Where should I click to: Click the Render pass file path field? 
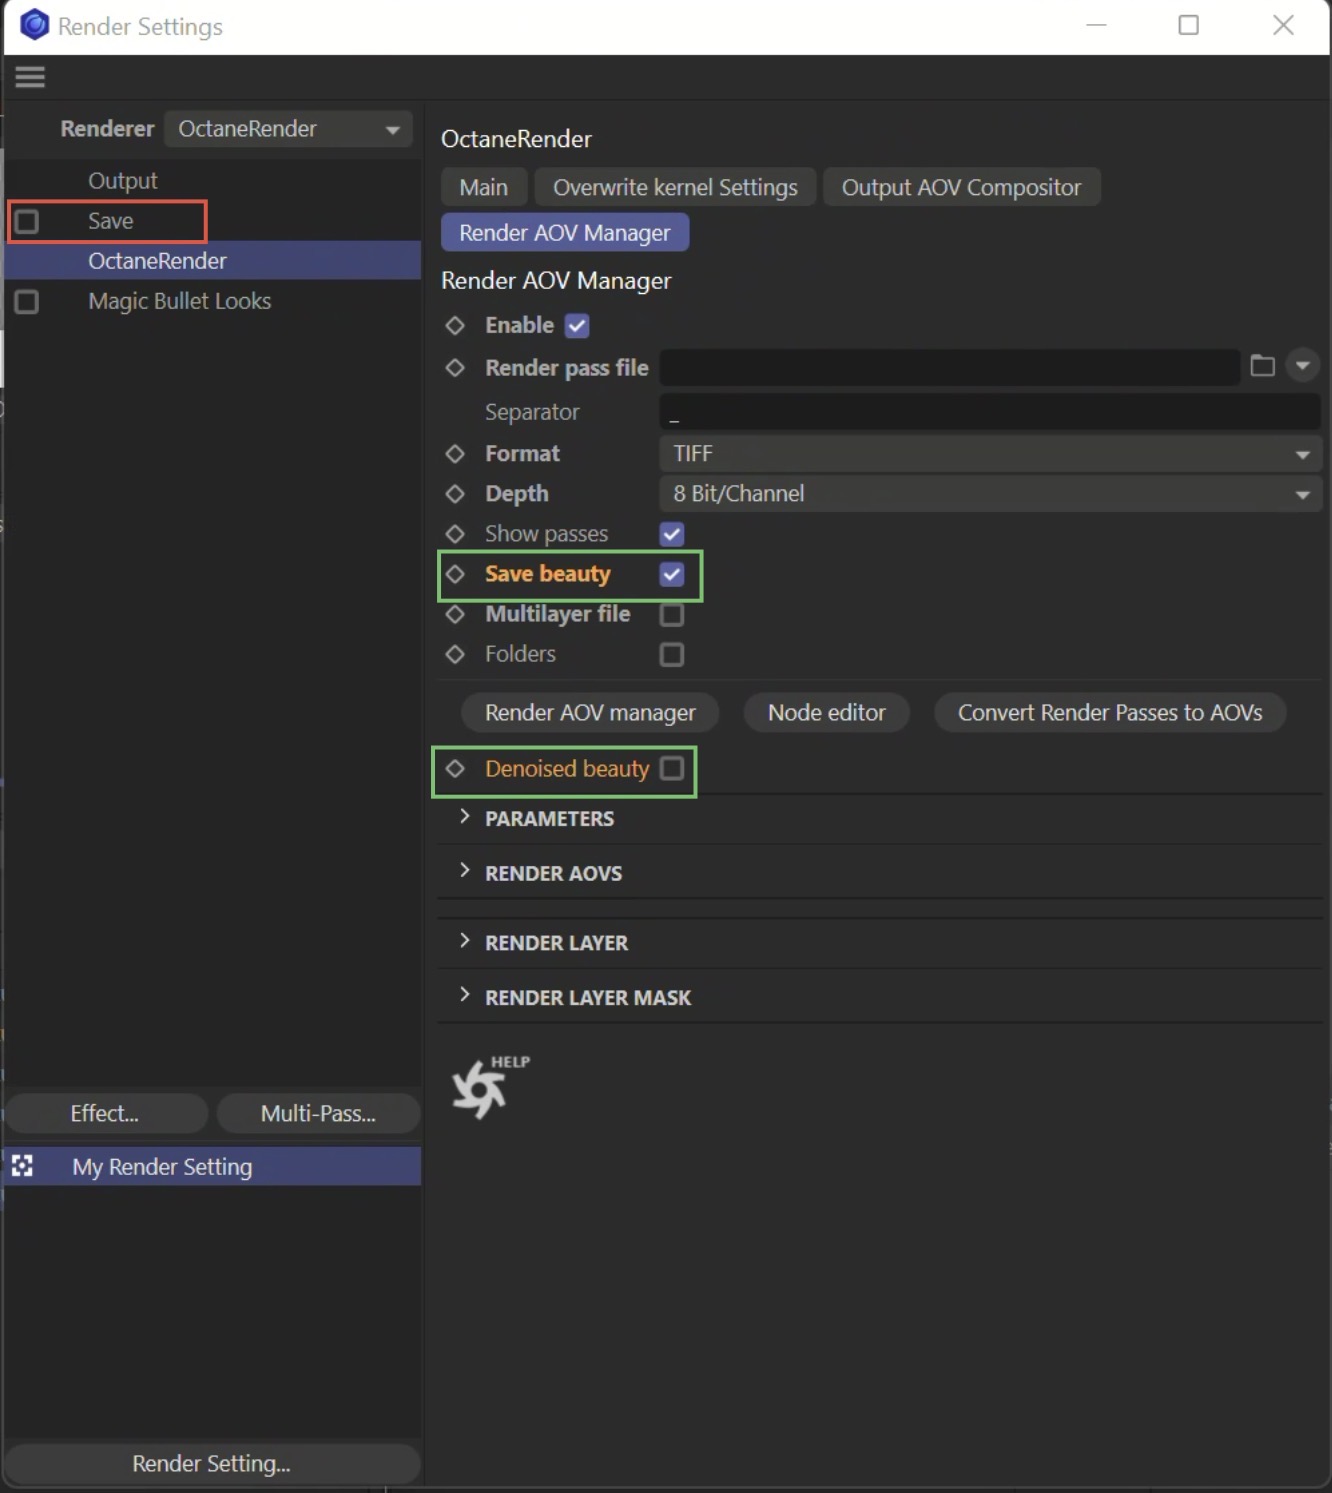949,367
